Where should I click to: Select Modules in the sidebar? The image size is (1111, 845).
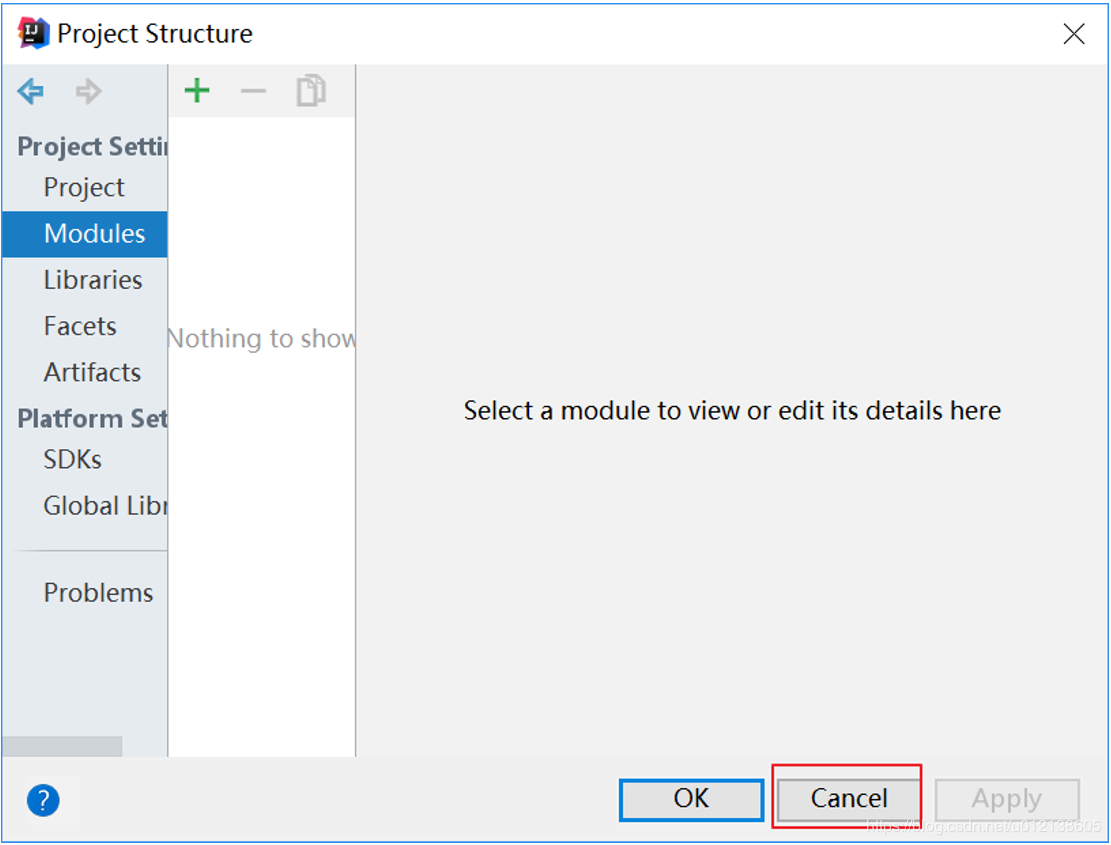tap(84, 234)
